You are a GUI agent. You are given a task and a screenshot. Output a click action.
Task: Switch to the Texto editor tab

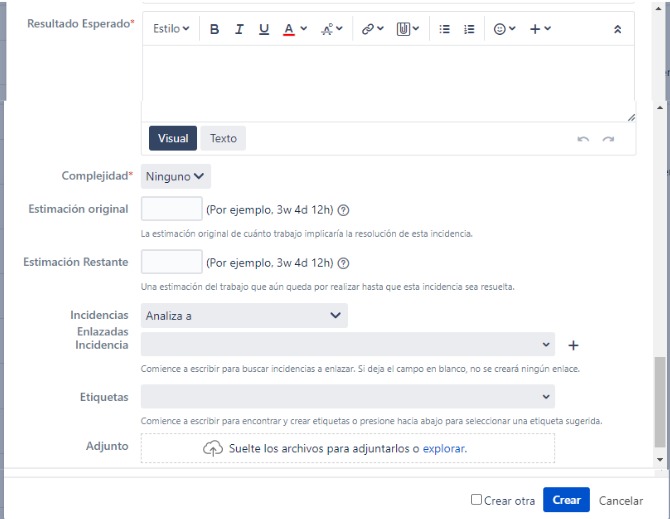[223, 138]
